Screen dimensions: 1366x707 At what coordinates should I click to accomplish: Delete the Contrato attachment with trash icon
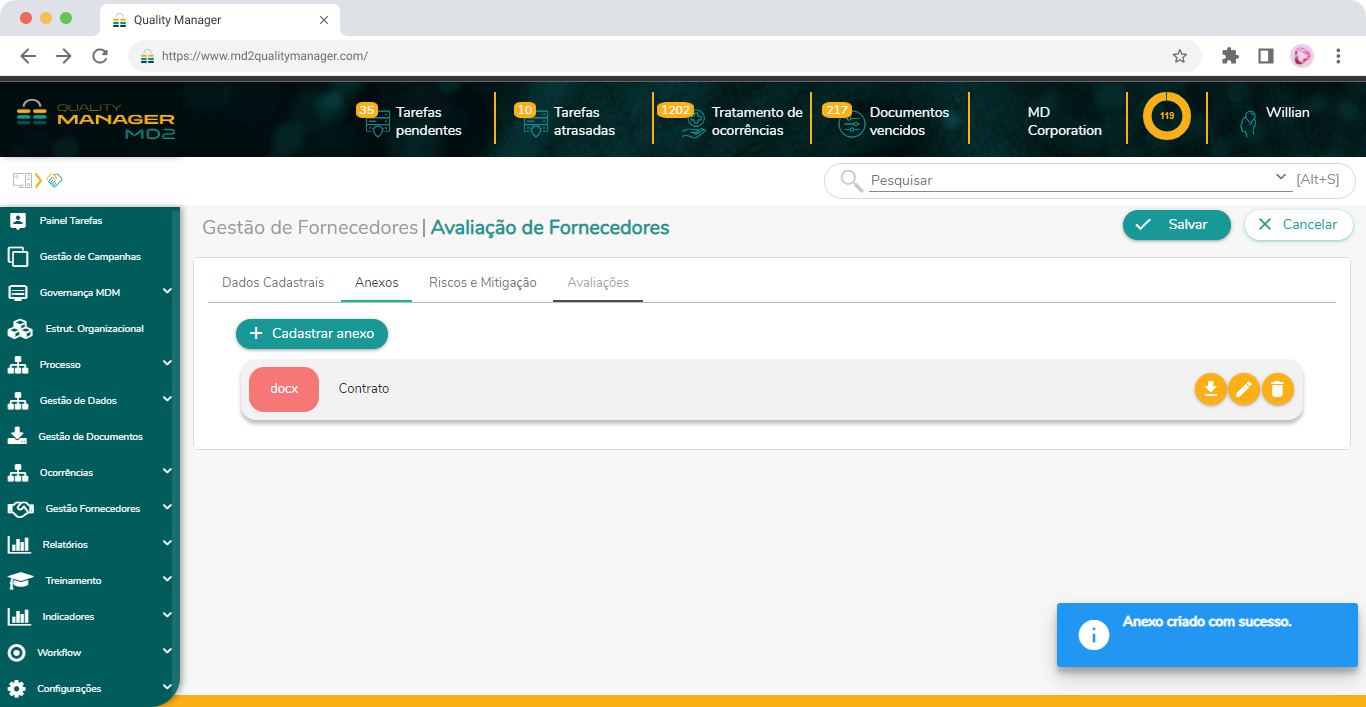pos(1278,389)
